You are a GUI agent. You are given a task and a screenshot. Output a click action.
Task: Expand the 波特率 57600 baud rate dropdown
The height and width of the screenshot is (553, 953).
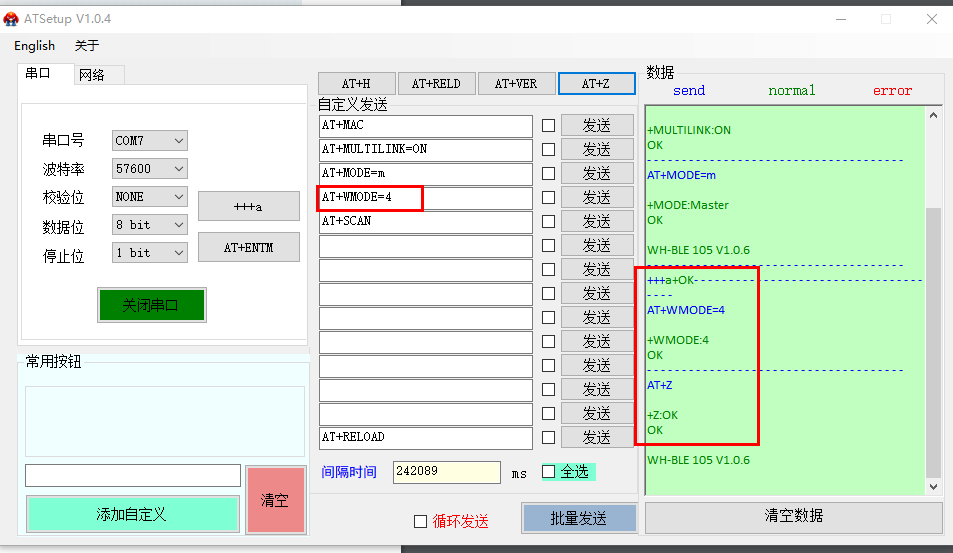point(149,169)
